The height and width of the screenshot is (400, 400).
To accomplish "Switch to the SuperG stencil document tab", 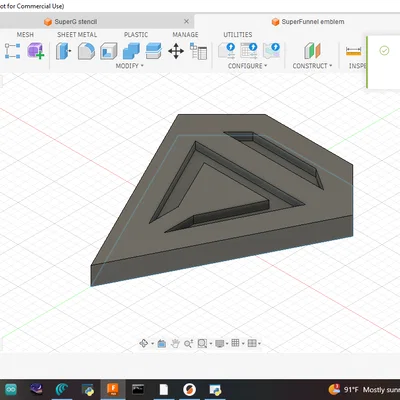I will 76,22.
